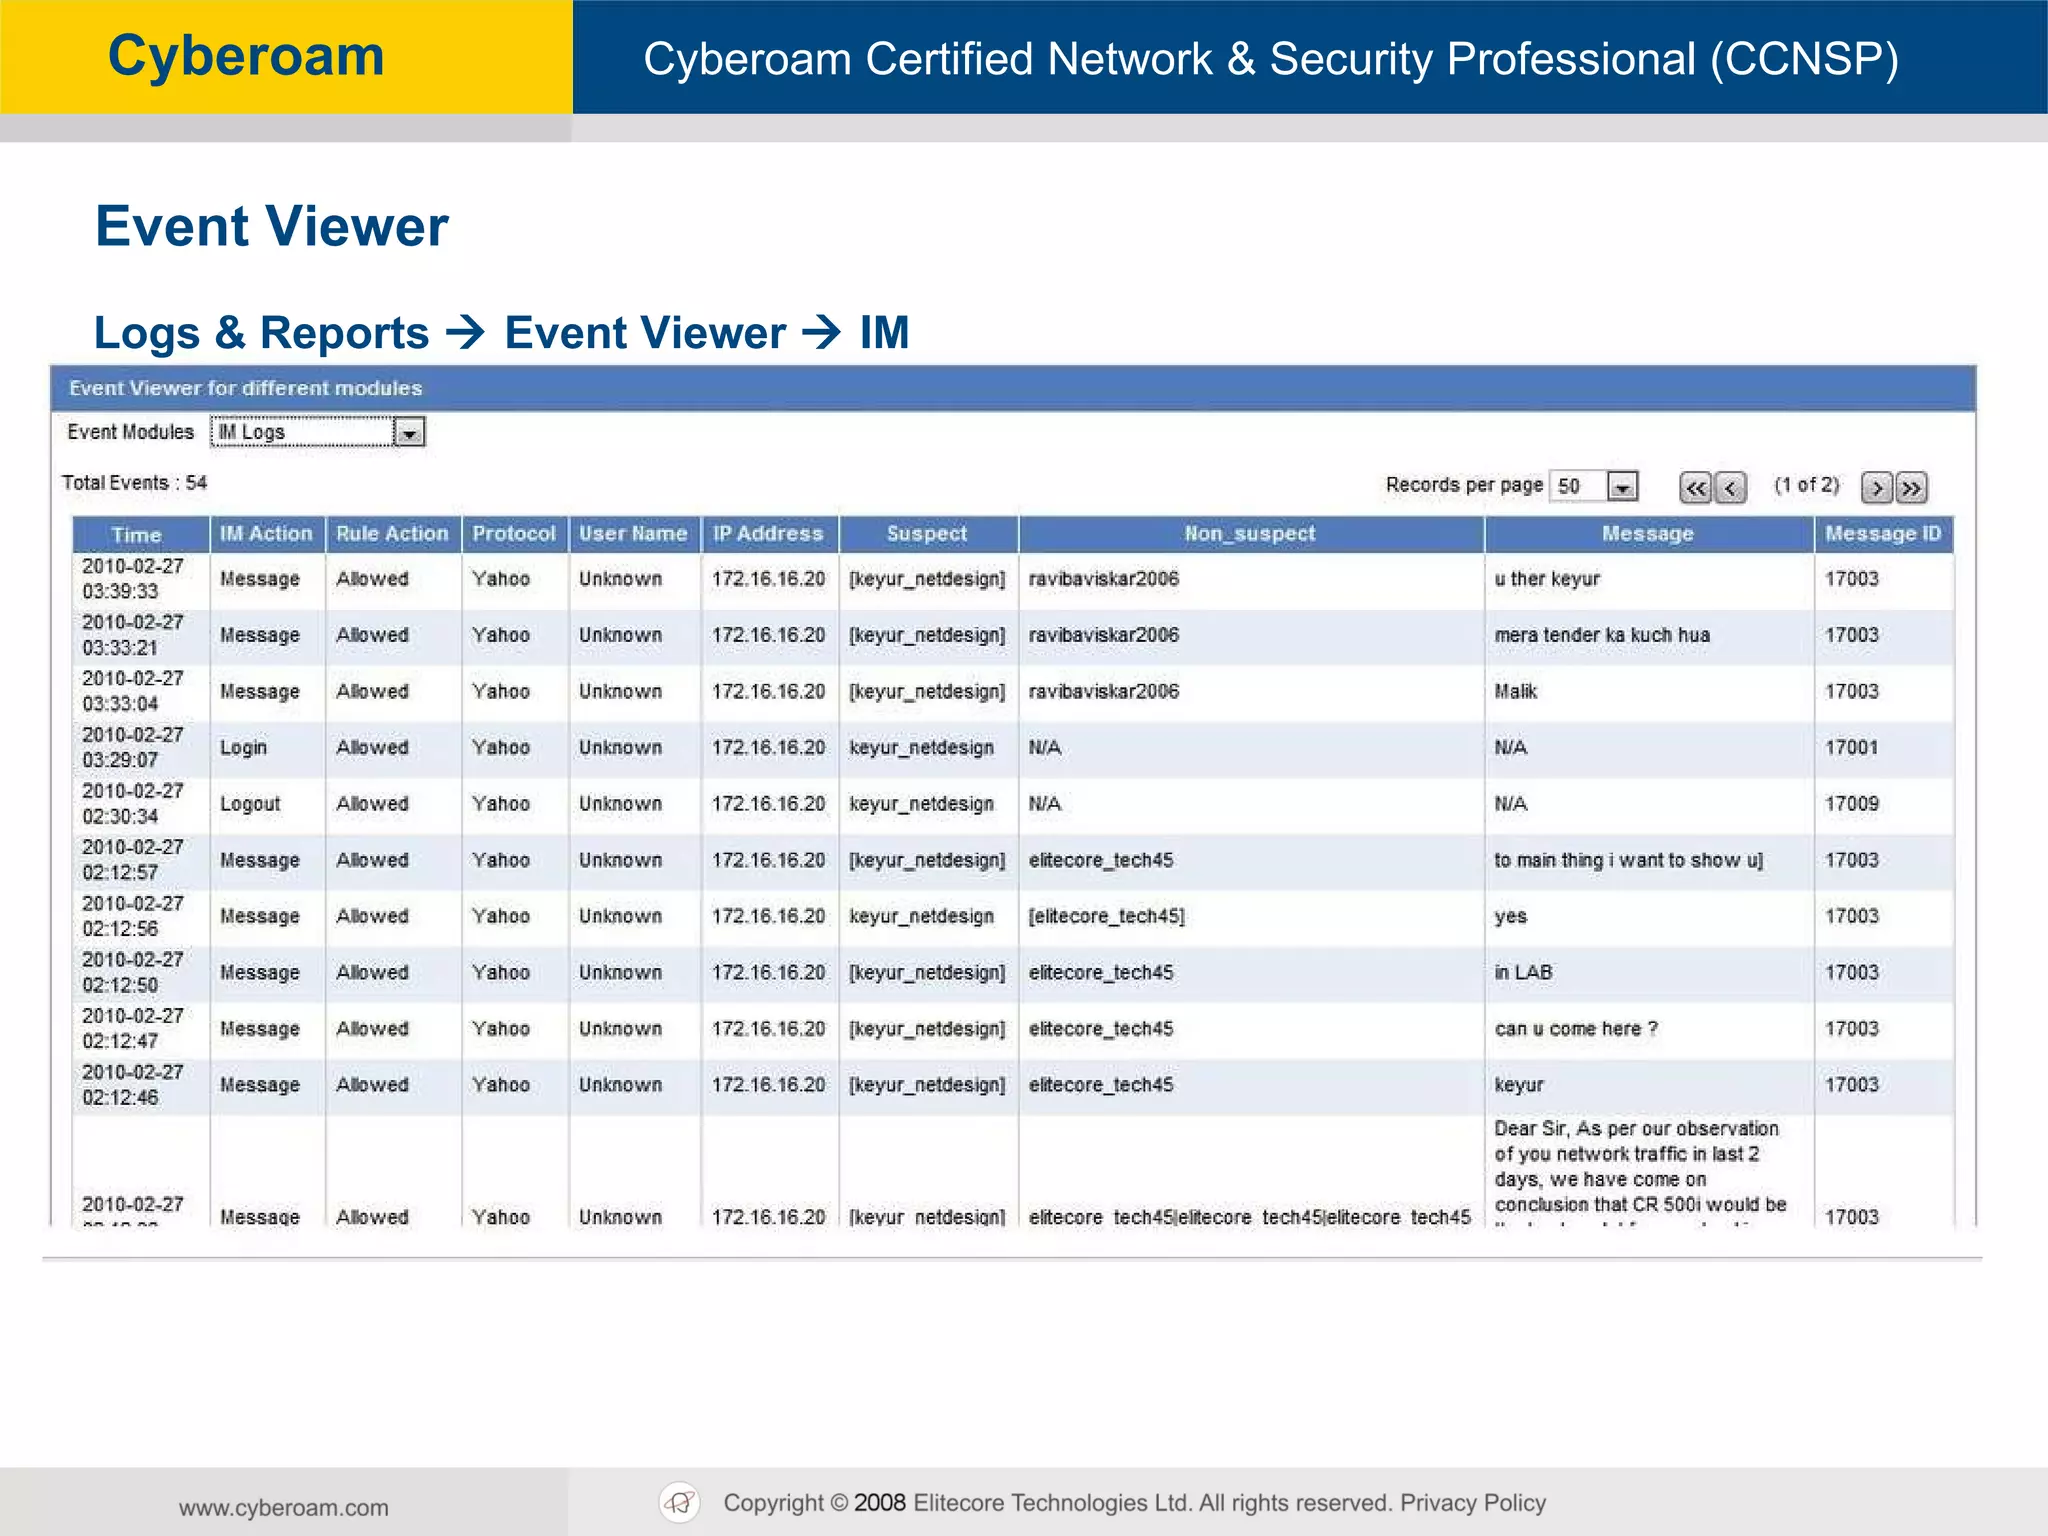Click the Message column header

pos(1649,534)
